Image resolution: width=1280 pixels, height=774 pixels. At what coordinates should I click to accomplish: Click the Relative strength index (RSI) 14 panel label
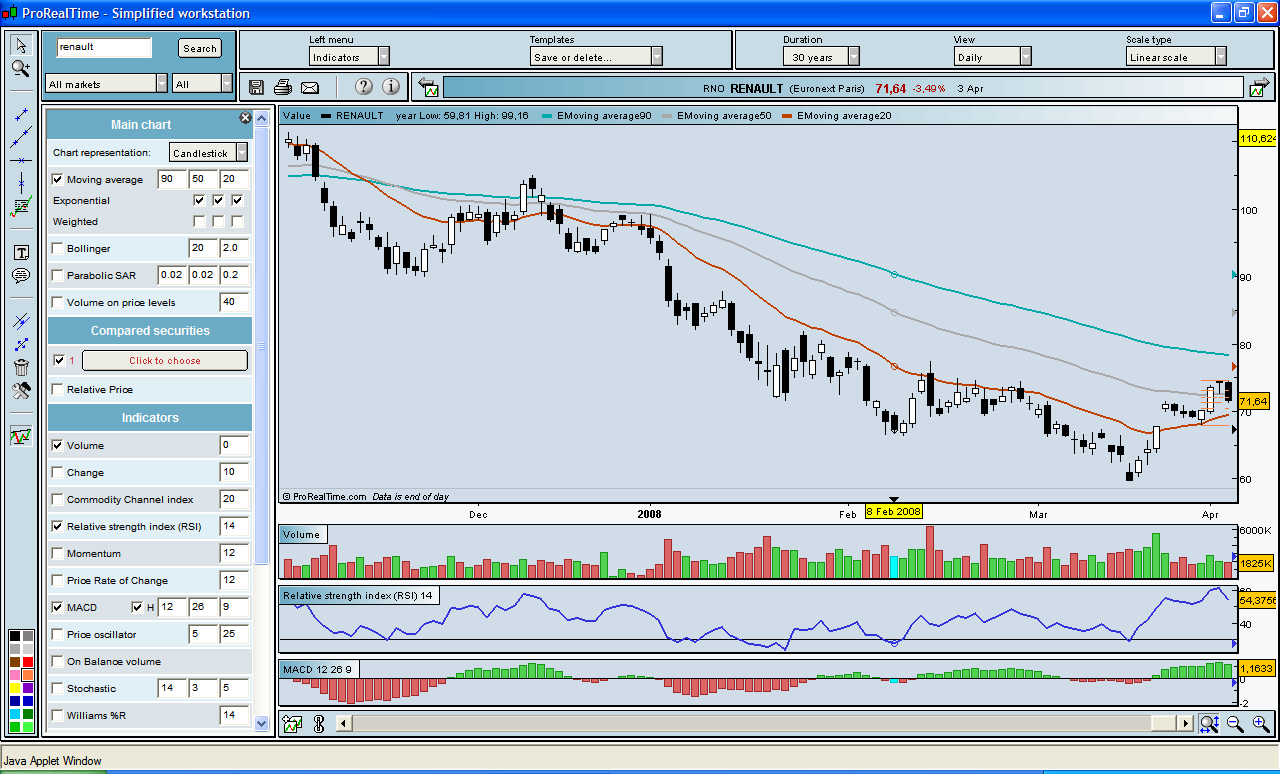(x=358, y=596)
